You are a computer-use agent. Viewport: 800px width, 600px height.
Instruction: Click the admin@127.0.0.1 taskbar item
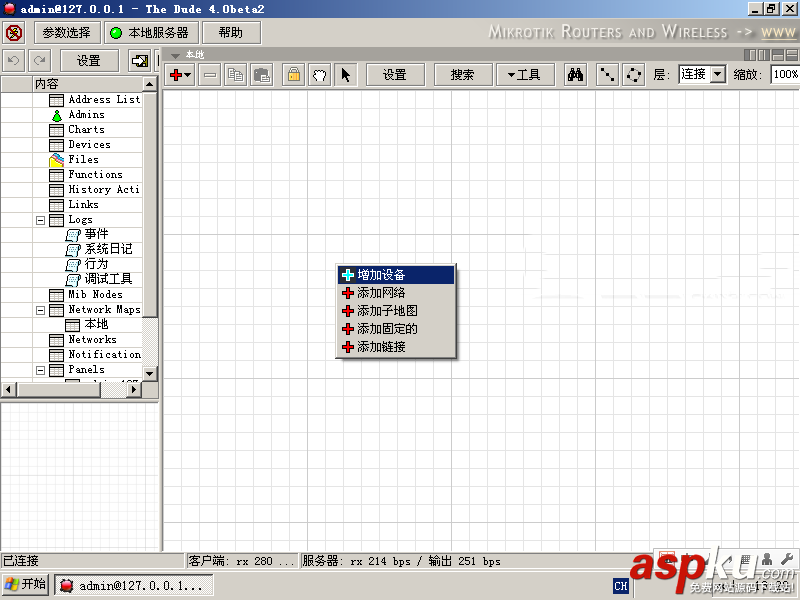134,585
